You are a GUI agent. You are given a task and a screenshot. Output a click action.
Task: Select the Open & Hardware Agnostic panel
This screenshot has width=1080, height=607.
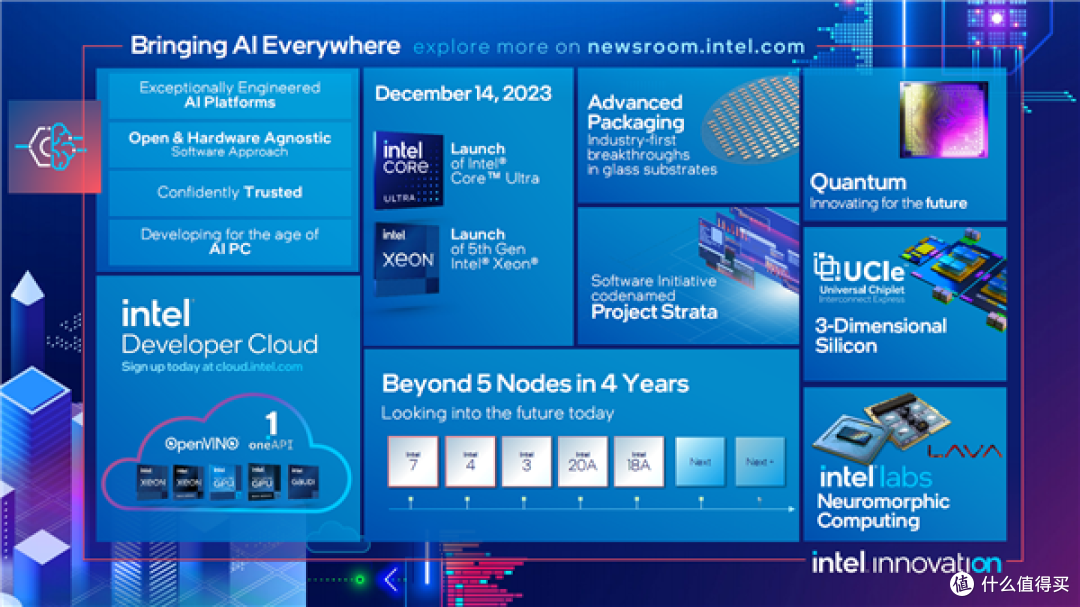[x=230, y=144]
